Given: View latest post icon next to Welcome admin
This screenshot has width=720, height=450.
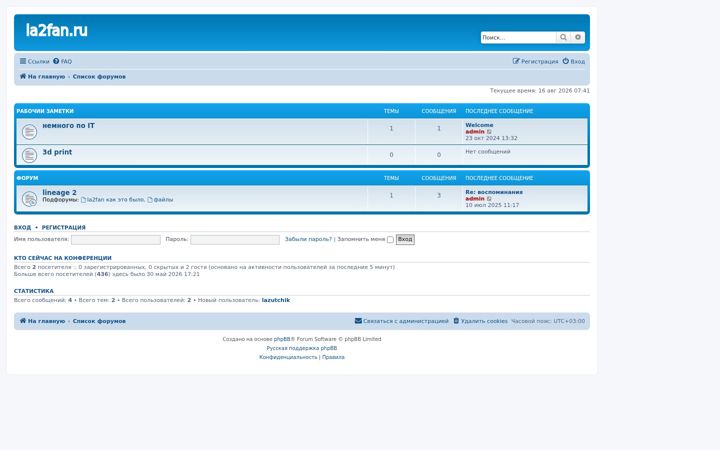Looking at the screenshot, I should click(489, 132).
